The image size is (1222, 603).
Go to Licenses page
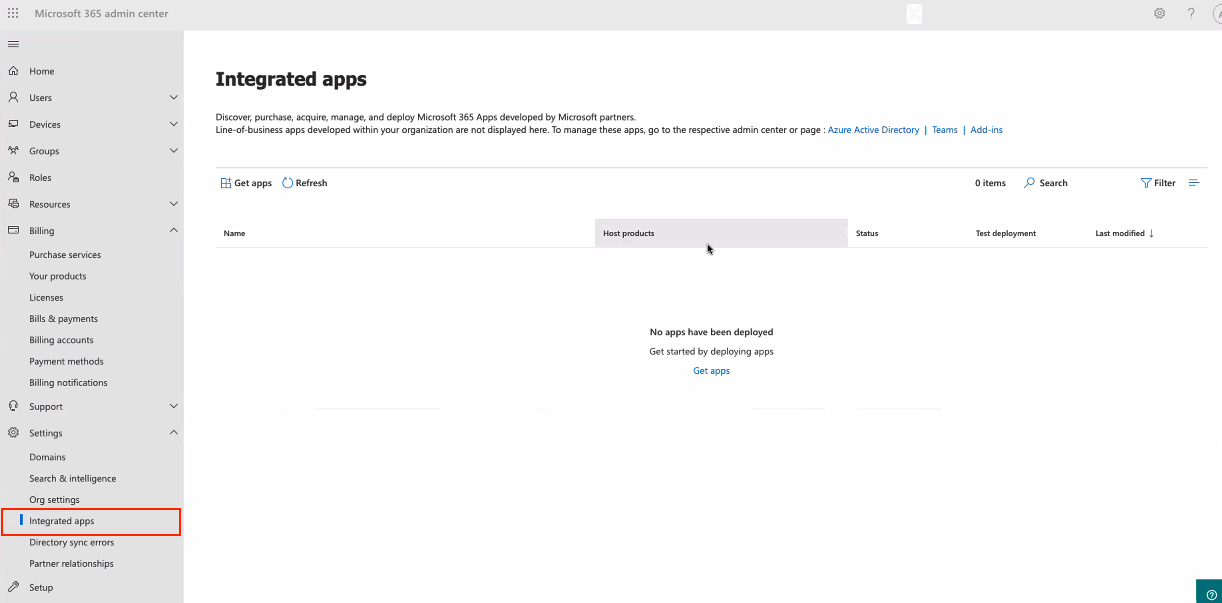46,298
